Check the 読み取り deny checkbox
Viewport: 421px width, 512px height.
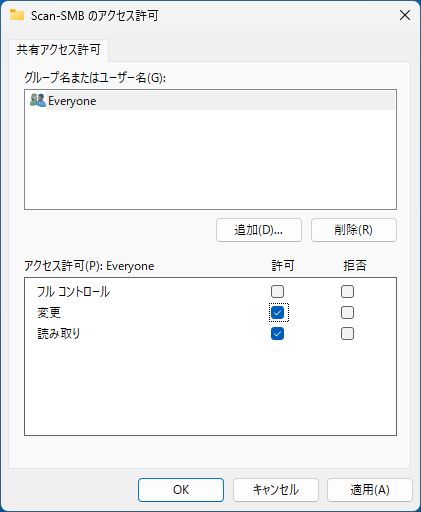[347, 334]
